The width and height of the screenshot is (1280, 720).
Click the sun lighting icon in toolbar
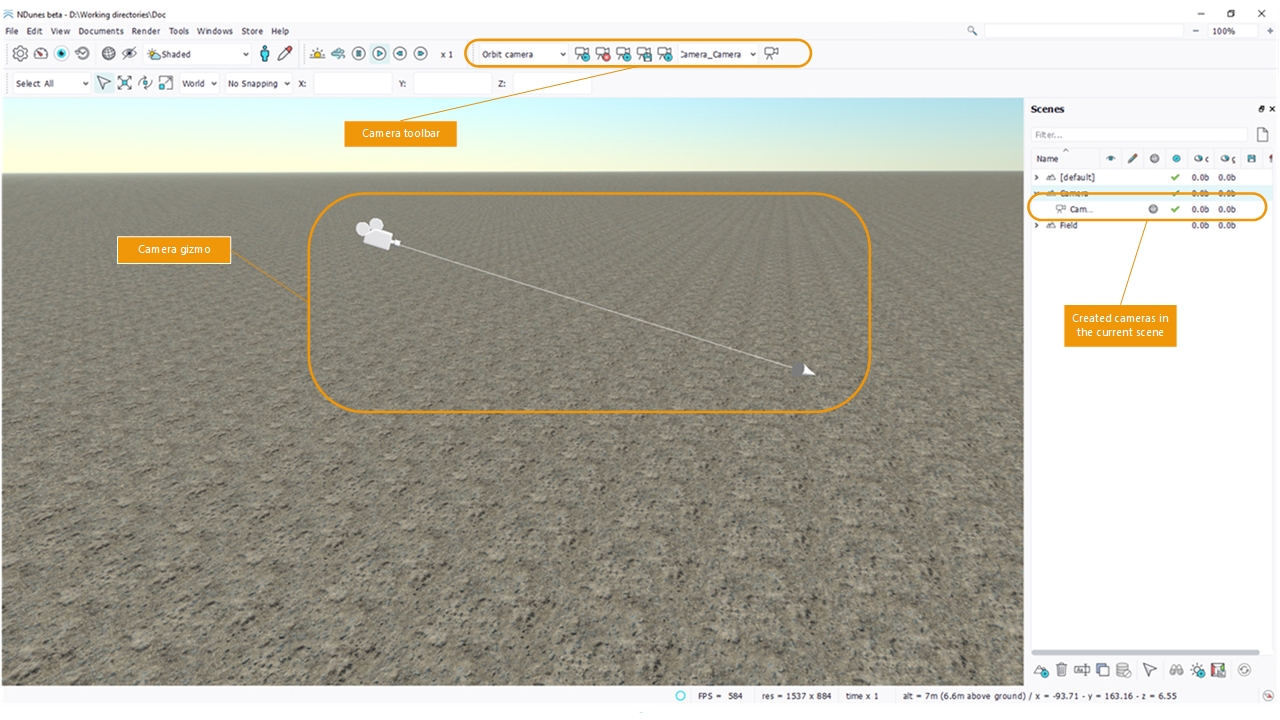[x=317, y=54]
